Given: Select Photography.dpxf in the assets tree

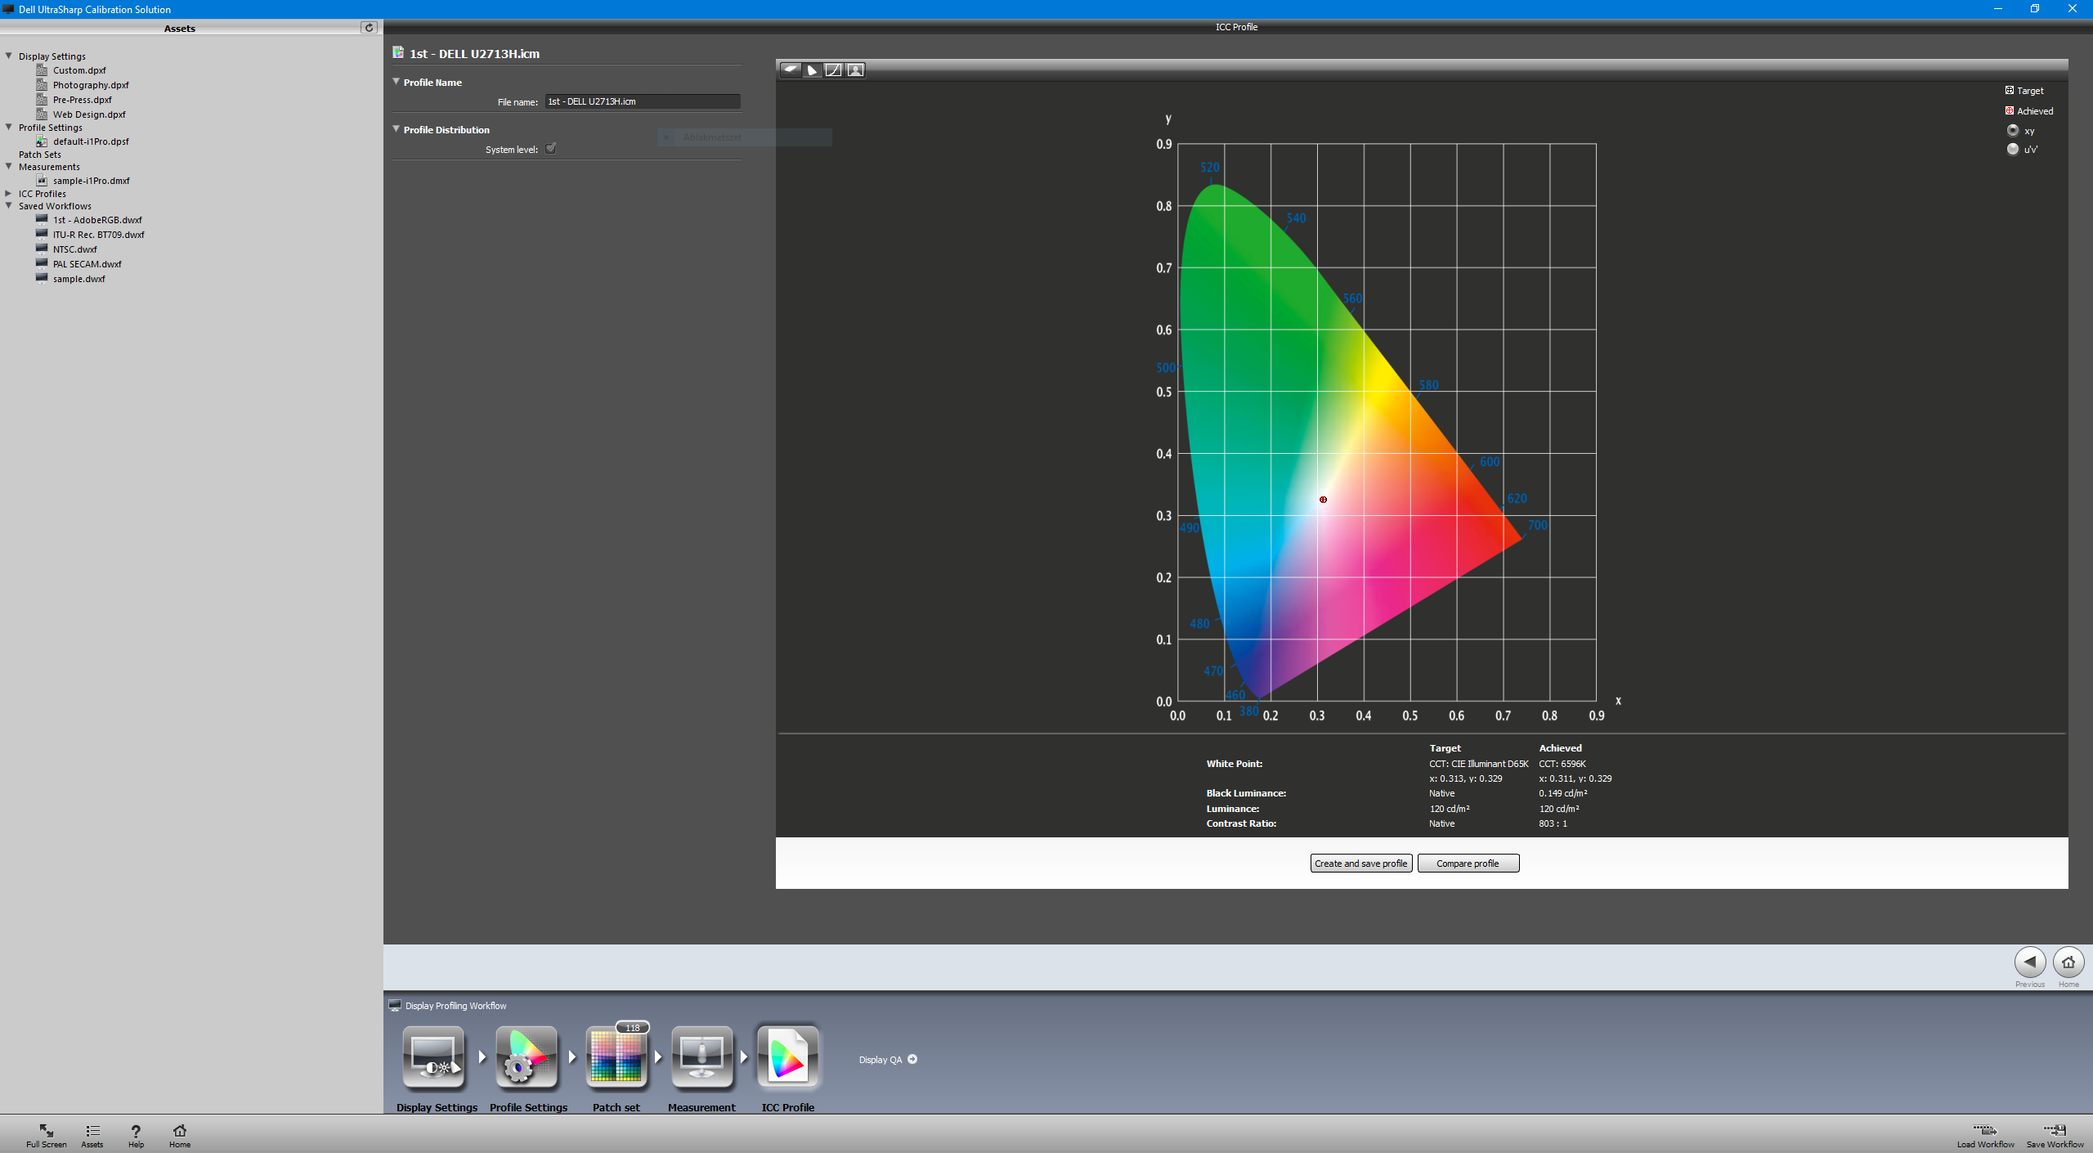Looking at the screenshot, I should point(91,85).
